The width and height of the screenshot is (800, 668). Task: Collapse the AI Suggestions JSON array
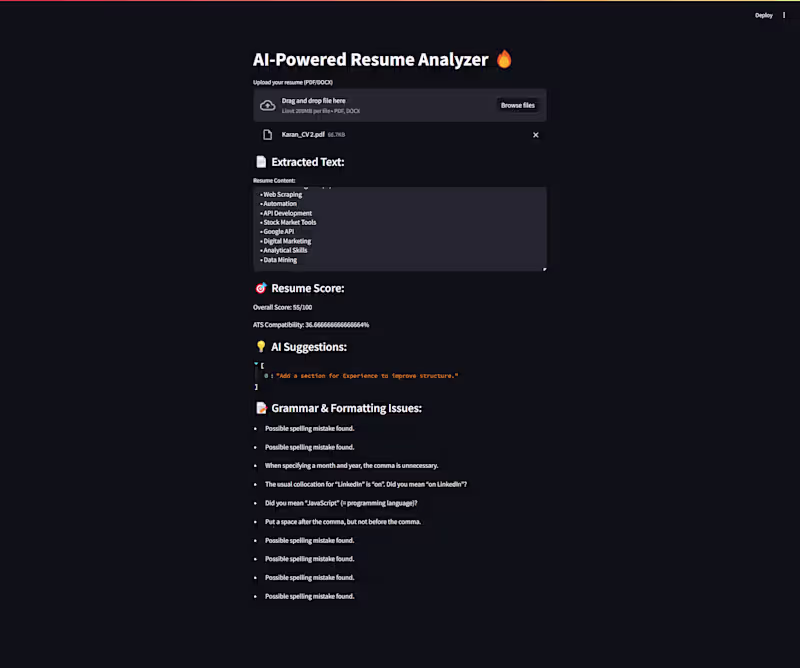click(256, 365)
